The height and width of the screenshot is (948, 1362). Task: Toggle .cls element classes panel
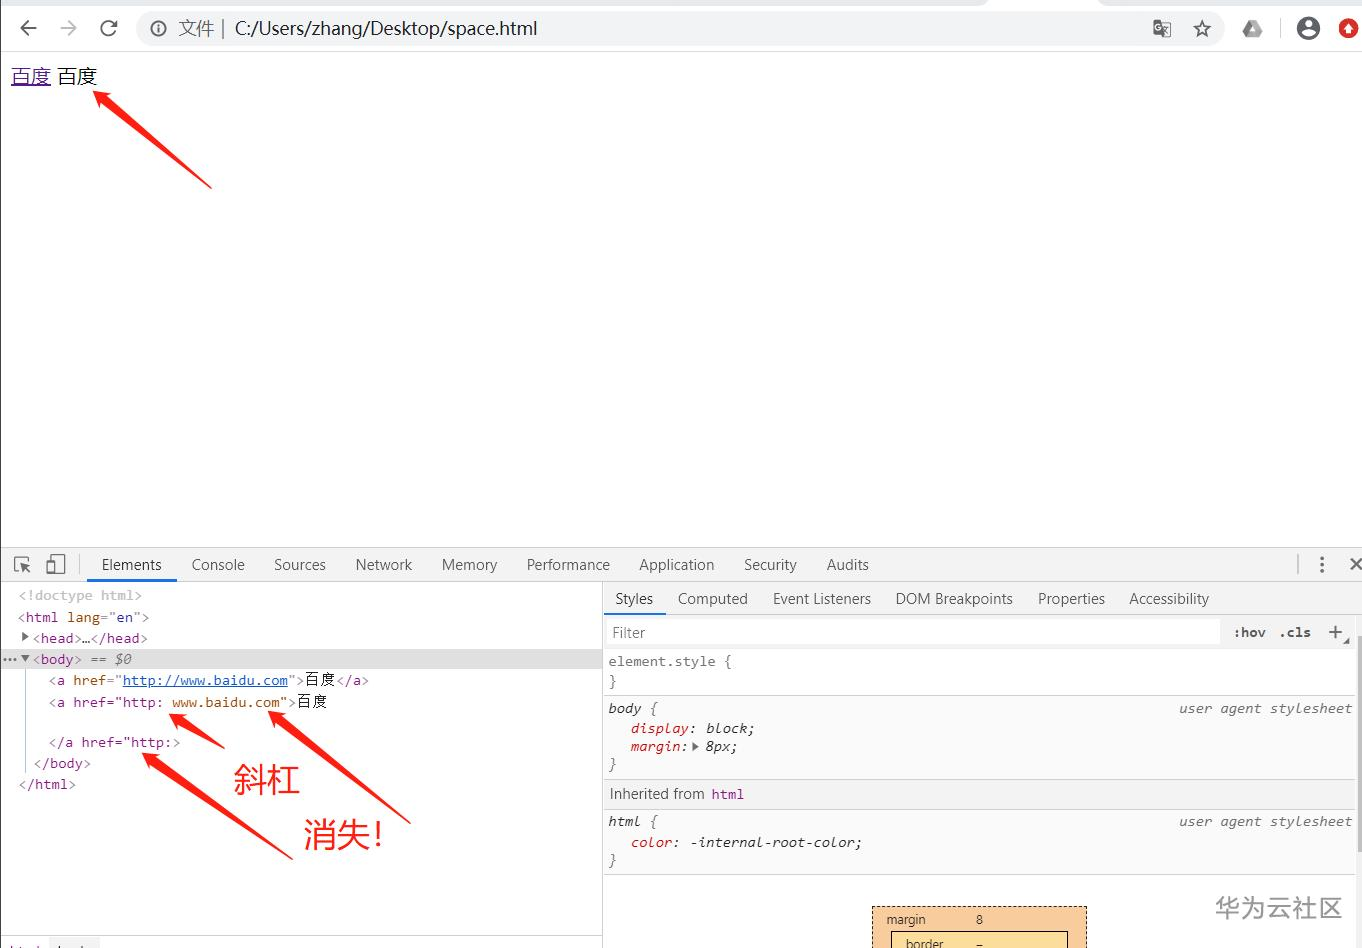point(1295,632)
